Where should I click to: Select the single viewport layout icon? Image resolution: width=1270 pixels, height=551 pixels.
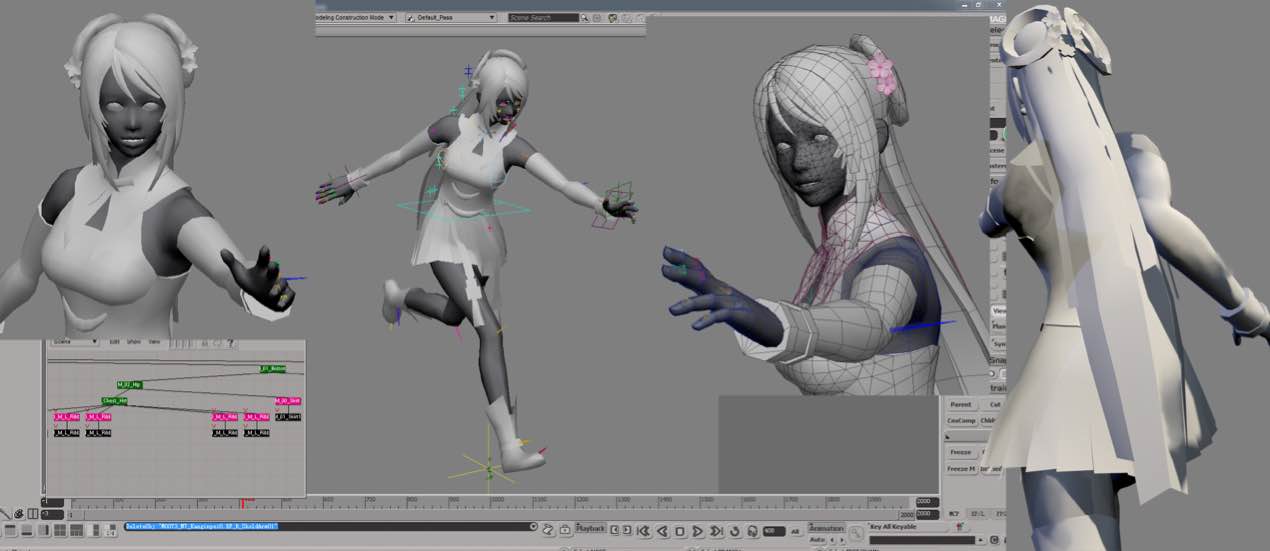click(10, 530)
